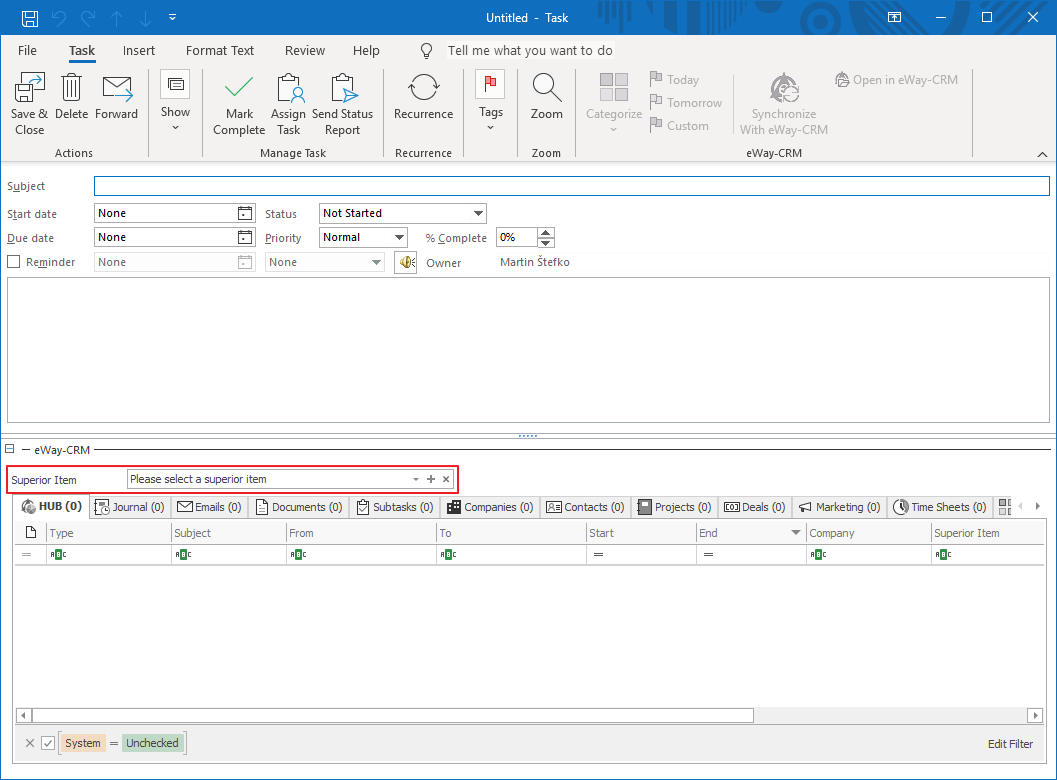Click Synchronize With eWay-CRM
The image size is (1057, 780).
click(783, 100)
